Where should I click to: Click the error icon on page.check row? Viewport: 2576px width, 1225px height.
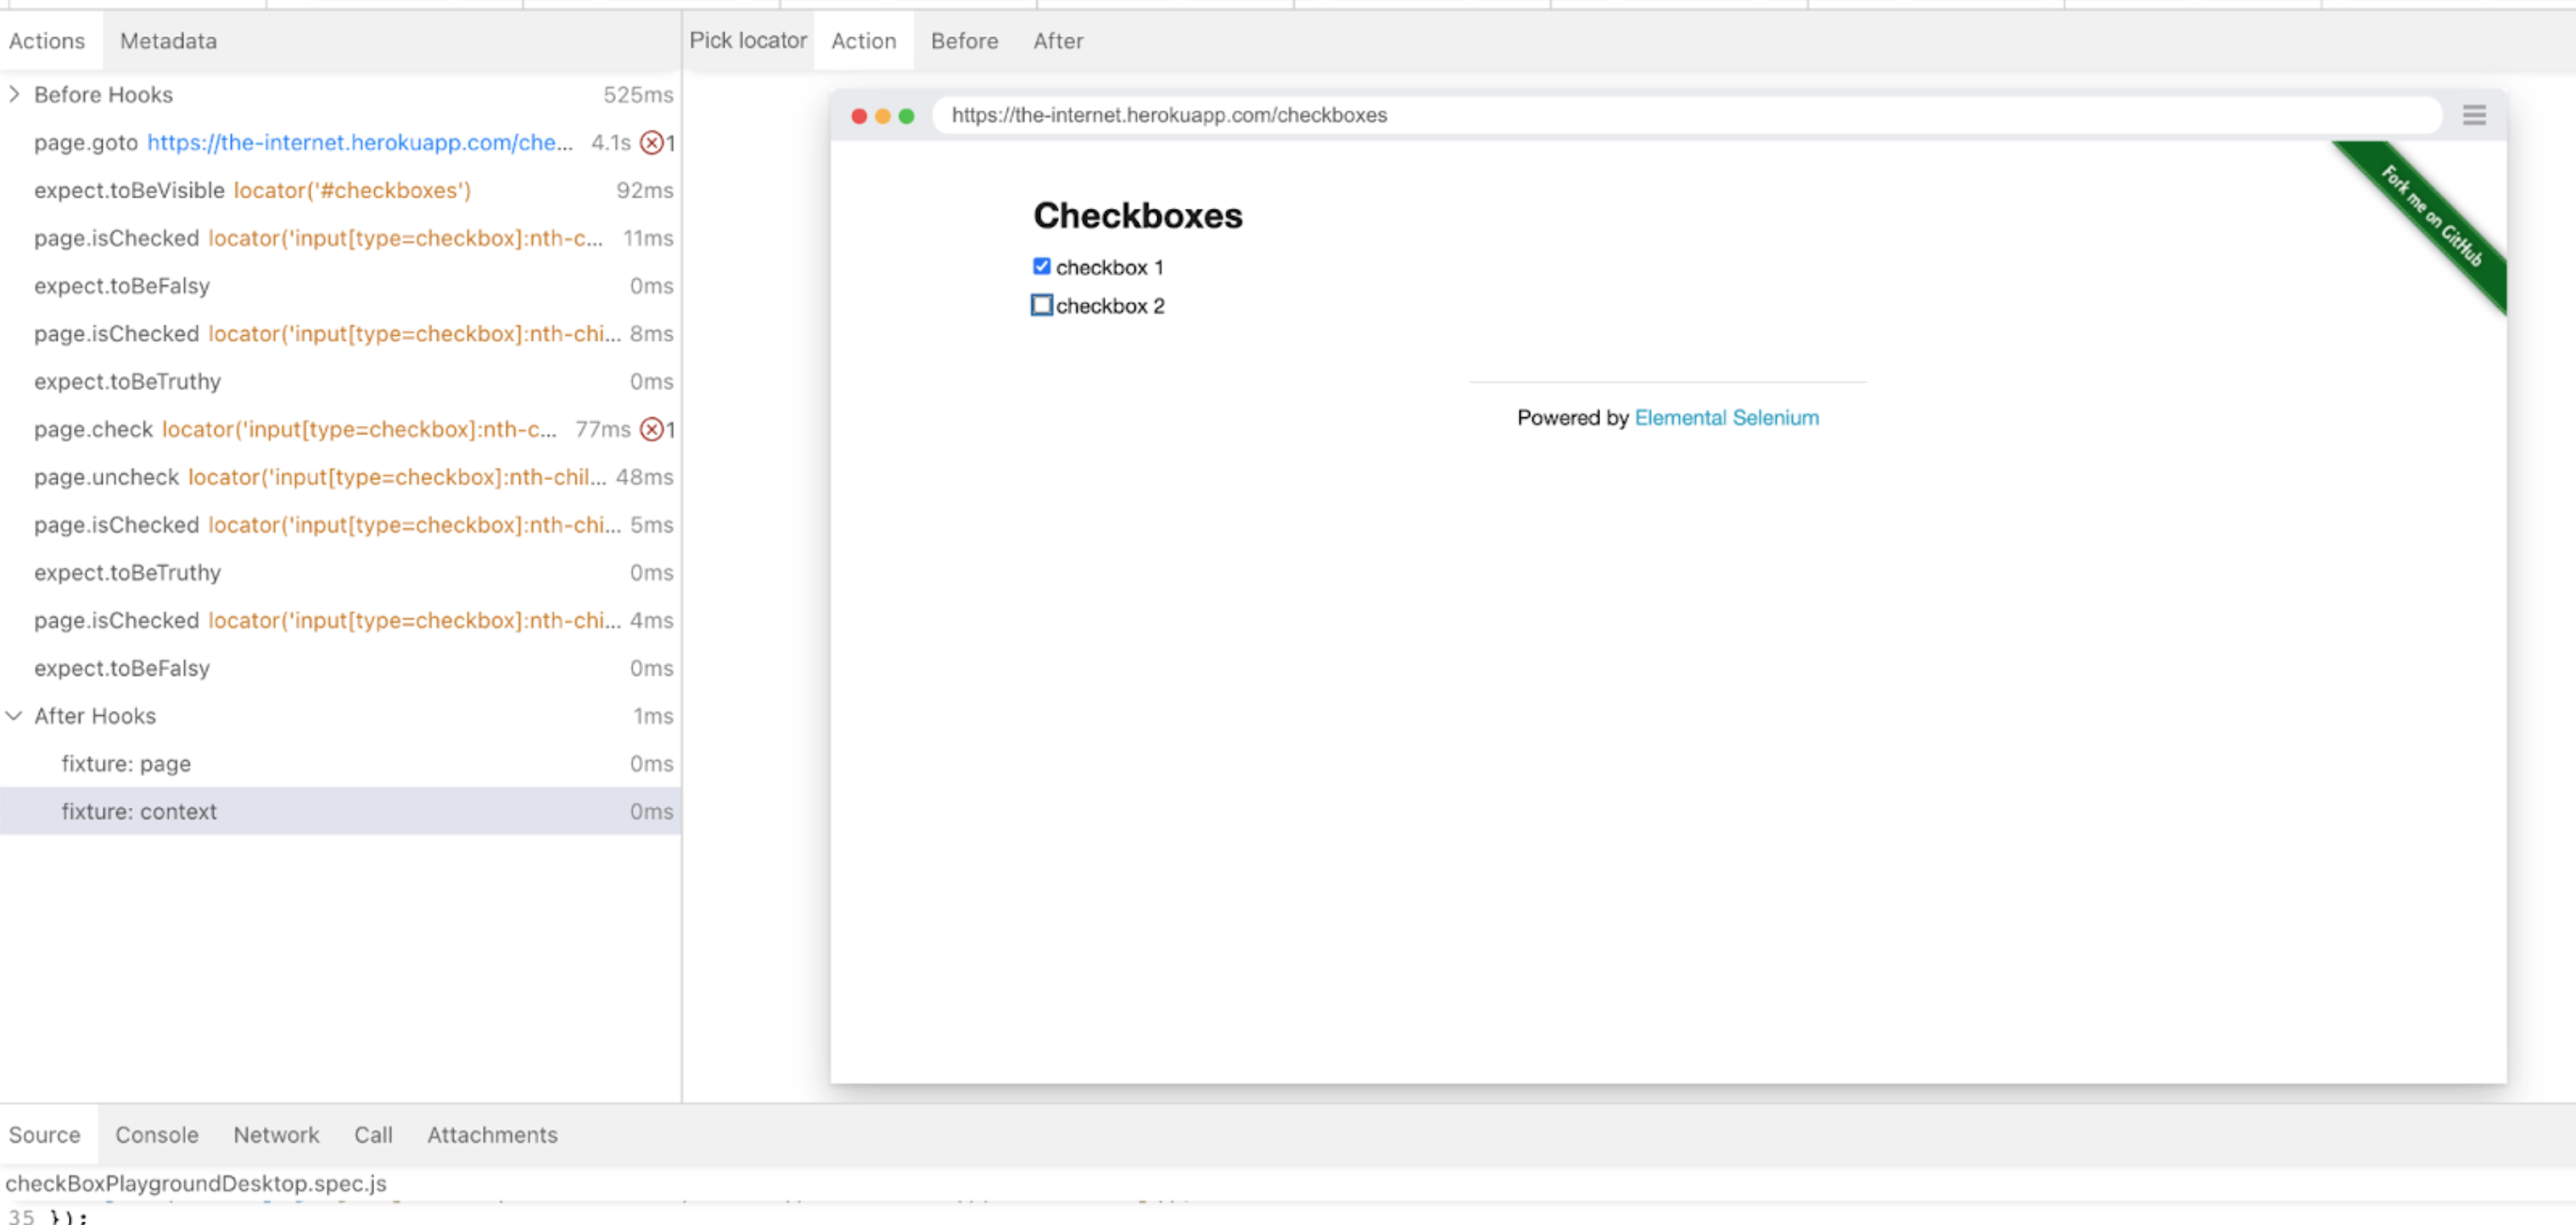(651, 430)
